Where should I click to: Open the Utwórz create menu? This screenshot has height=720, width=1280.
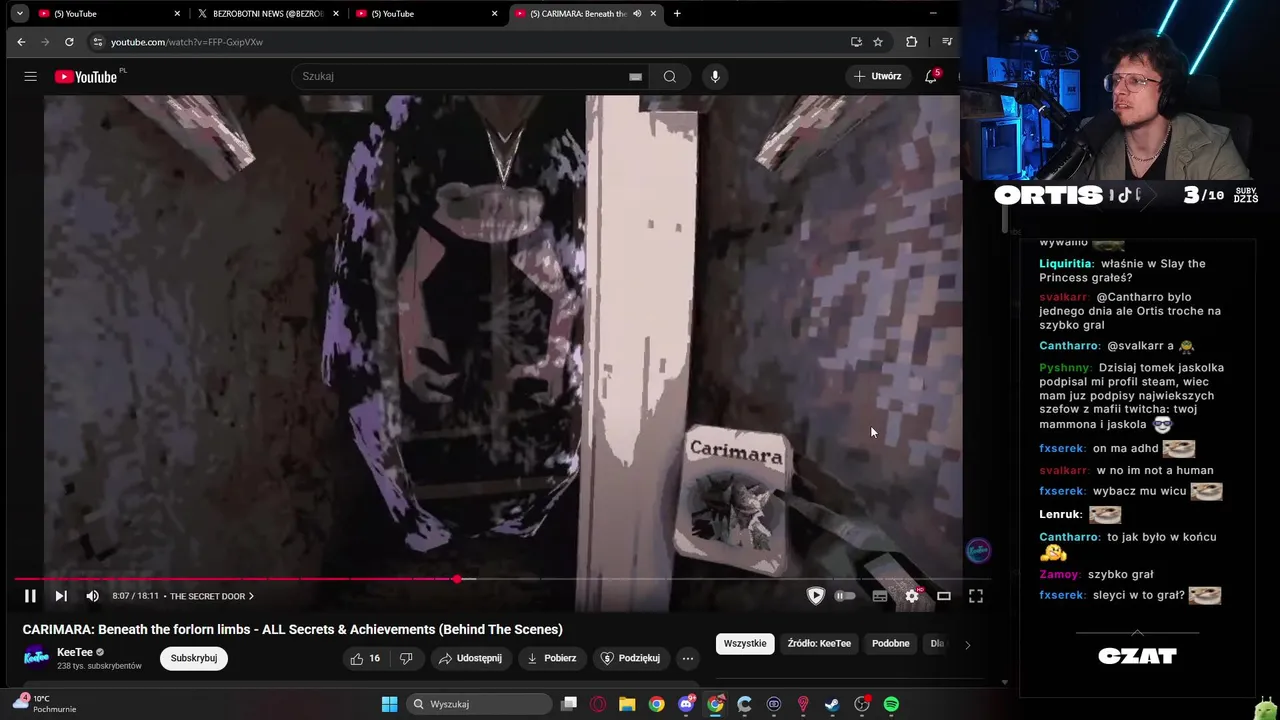(878, 76)
